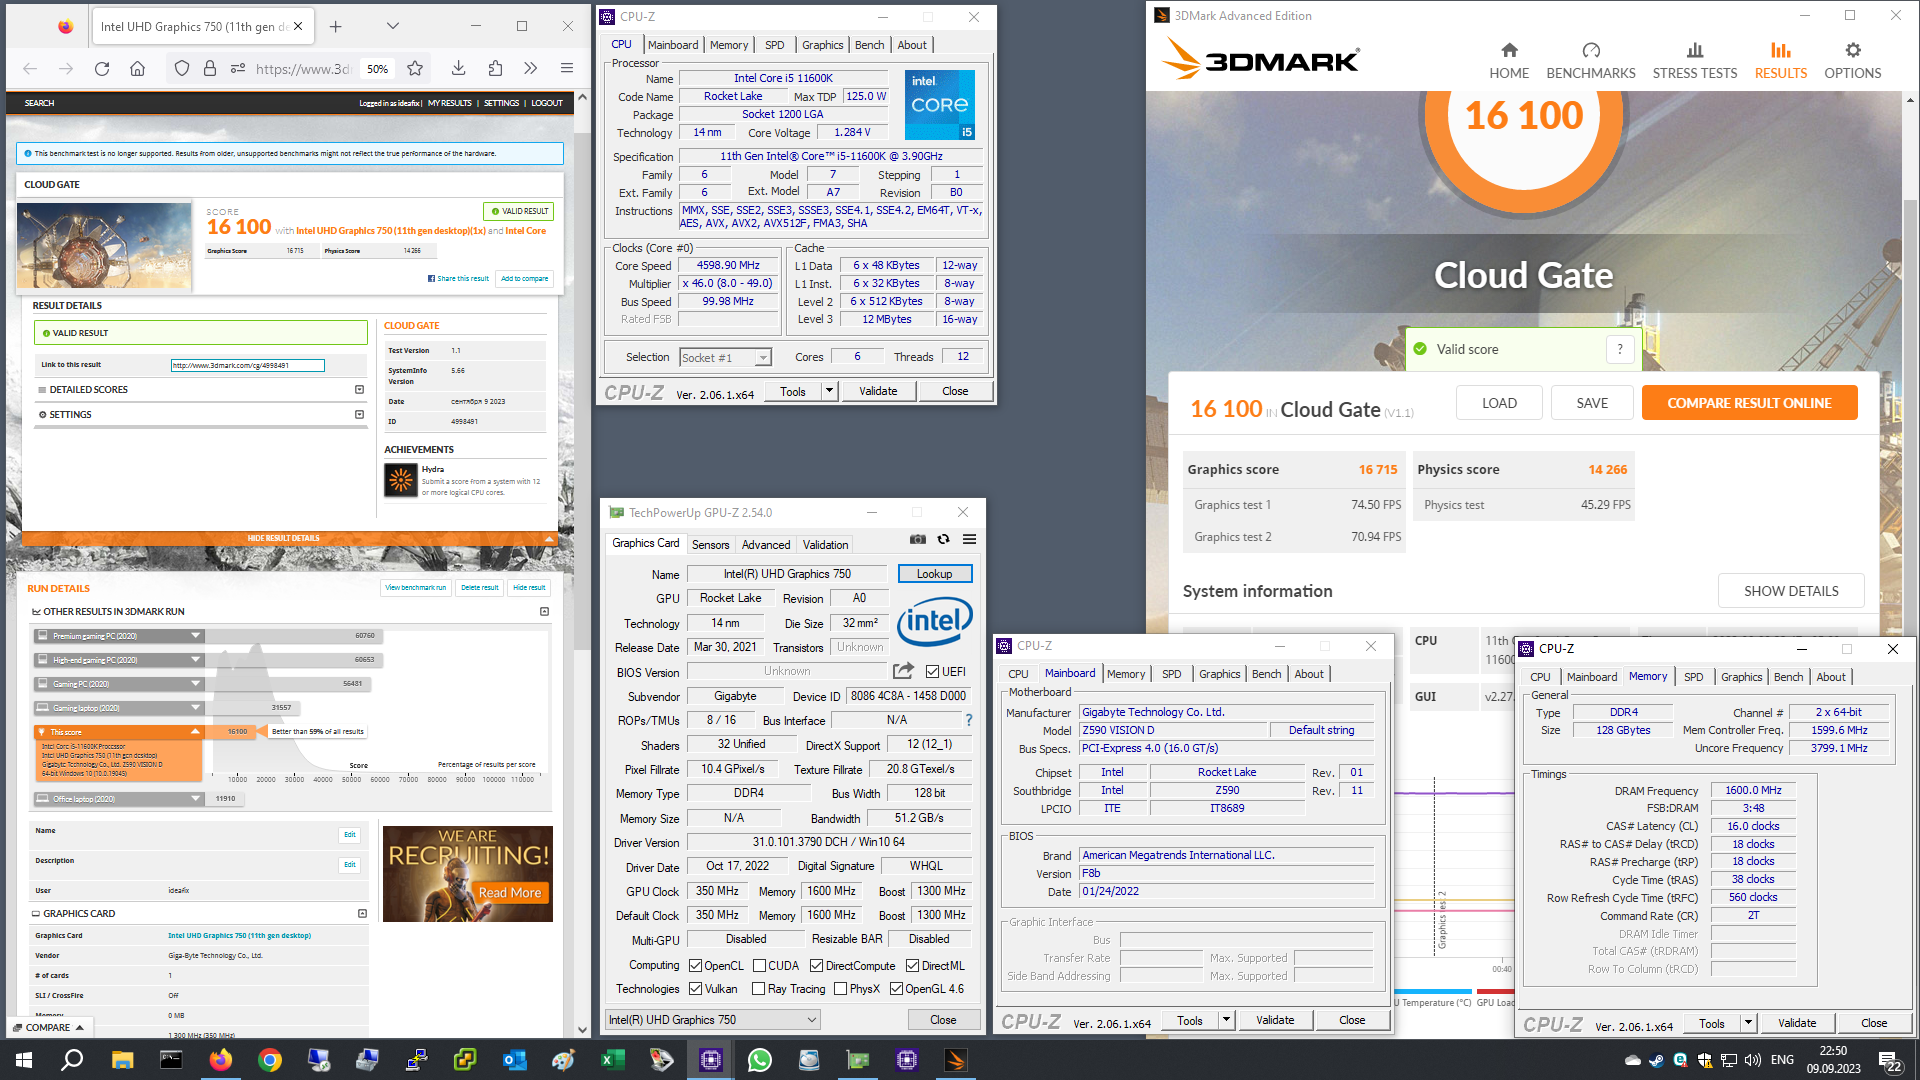Screen dimensions: 1920x1080
Task: Toggle PhysX checkbox
Action: tap(840, 989)
